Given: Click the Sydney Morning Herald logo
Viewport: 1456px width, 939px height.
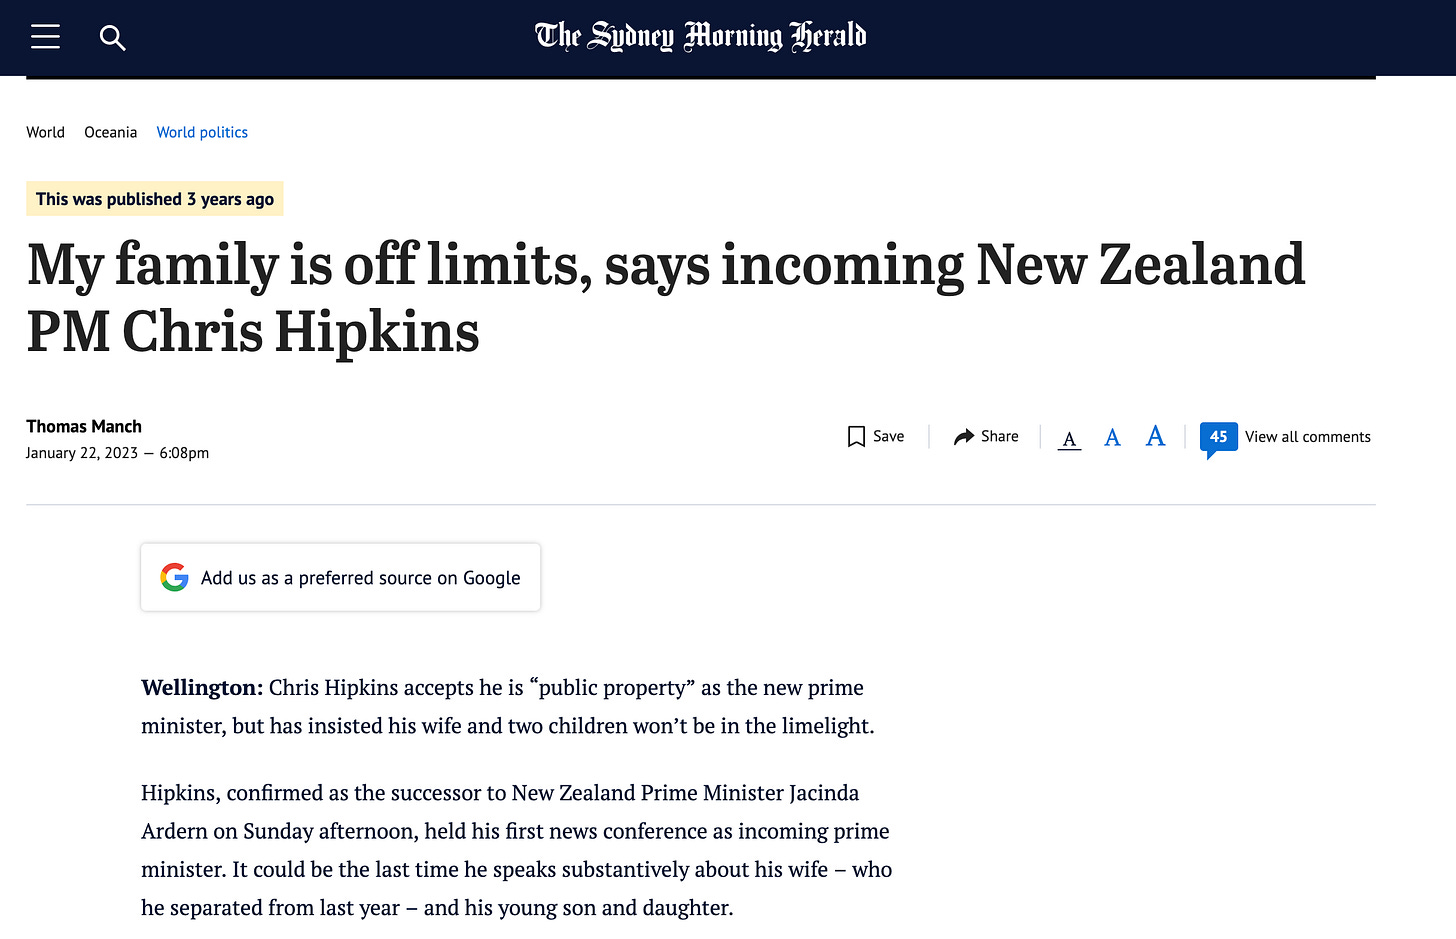Looking at the screenshot, I should (700, 36).
